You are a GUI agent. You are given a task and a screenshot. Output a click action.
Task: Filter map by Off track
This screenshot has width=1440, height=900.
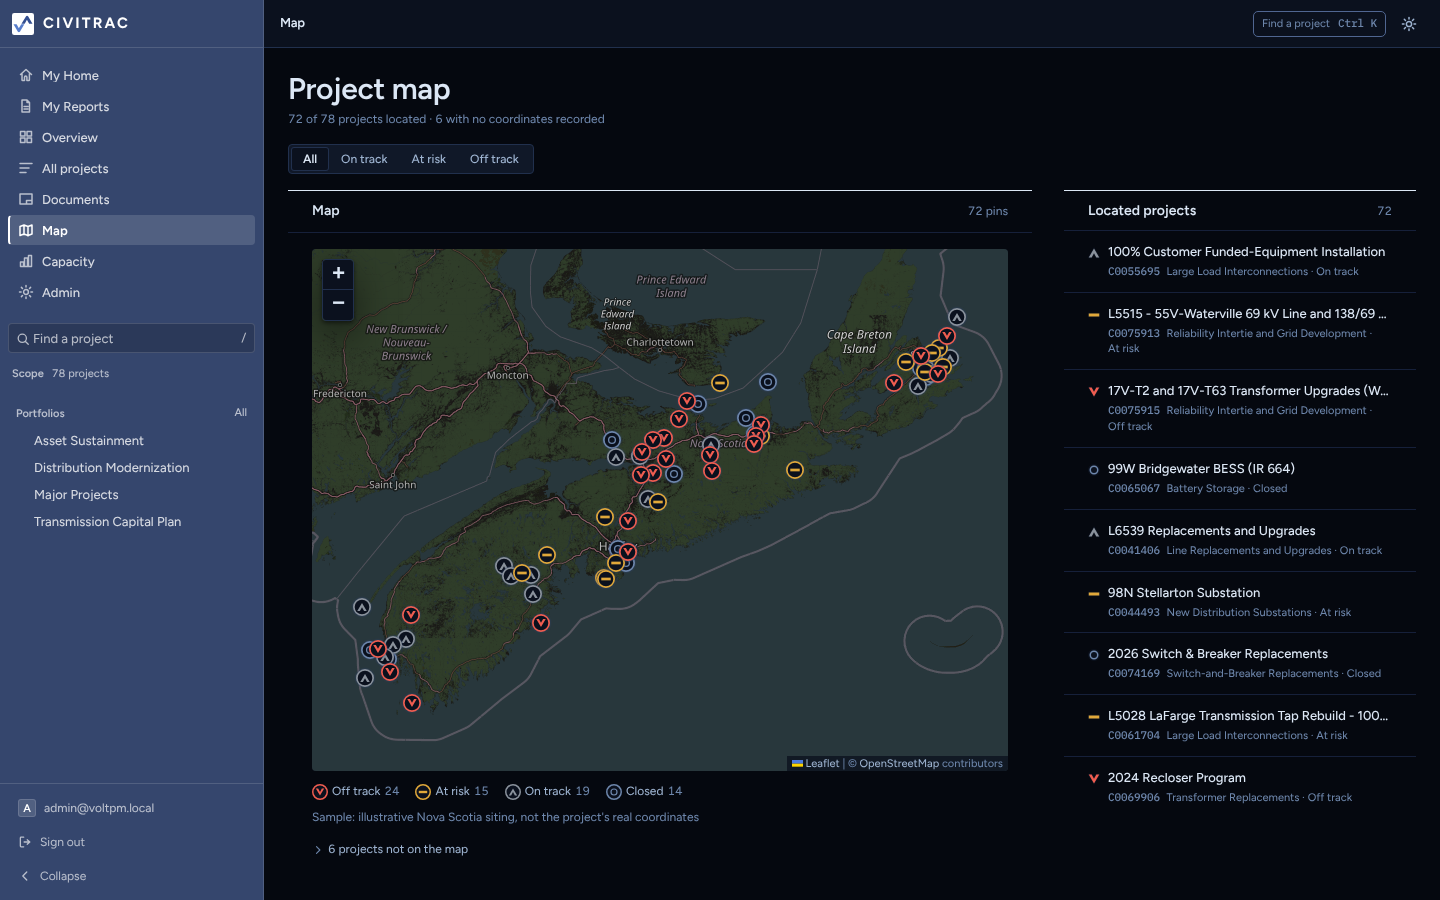(494, 159)
